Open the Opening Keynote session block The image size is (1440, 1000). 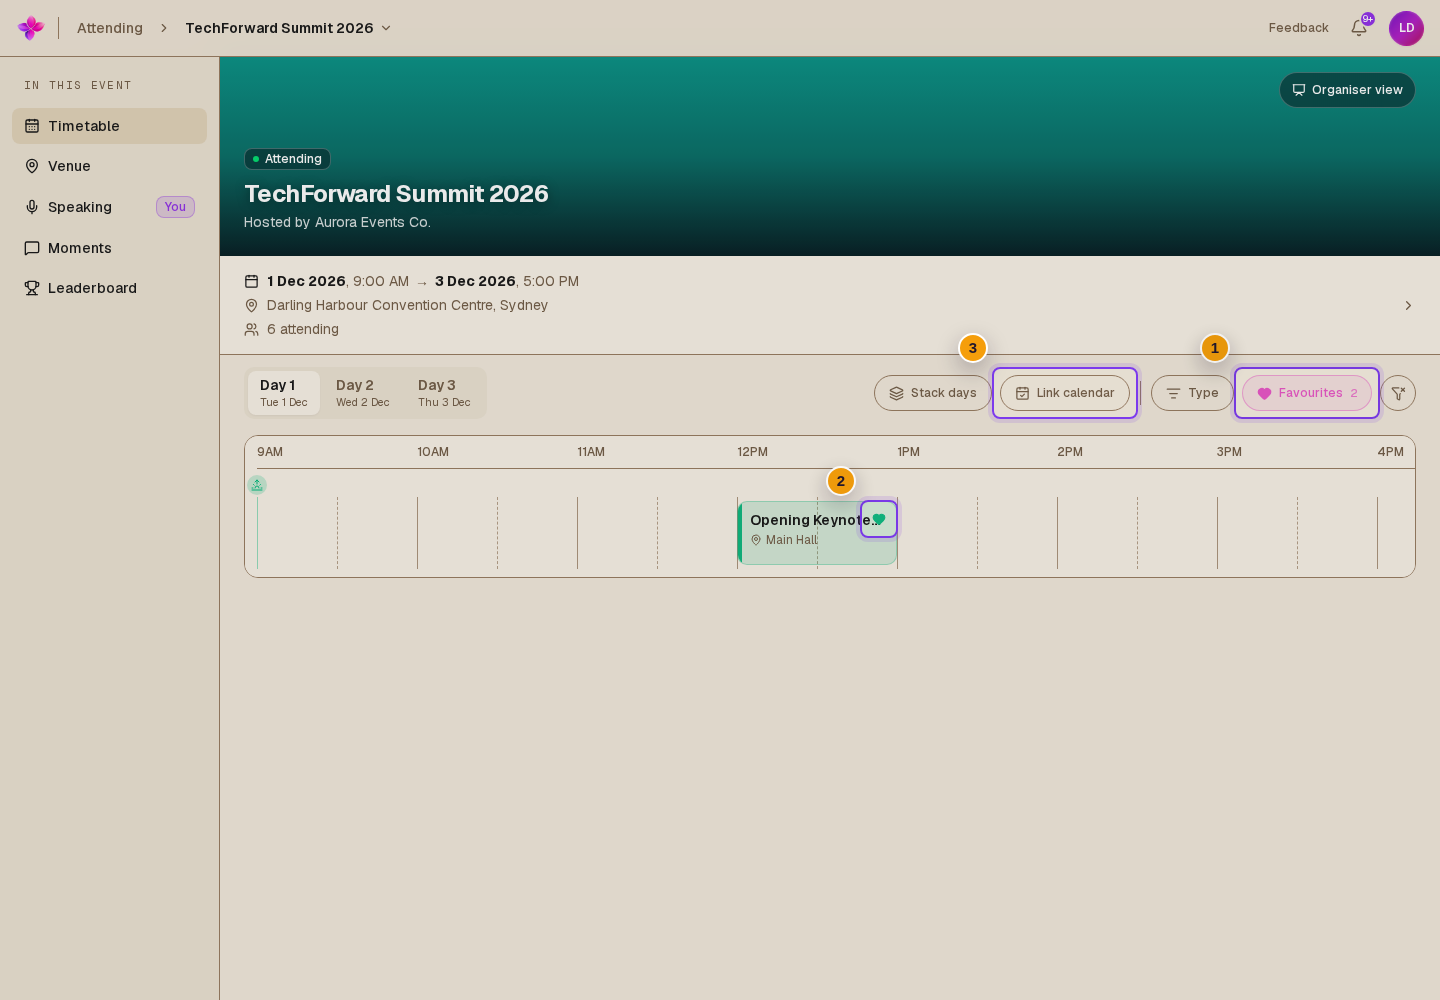point(817,533)
